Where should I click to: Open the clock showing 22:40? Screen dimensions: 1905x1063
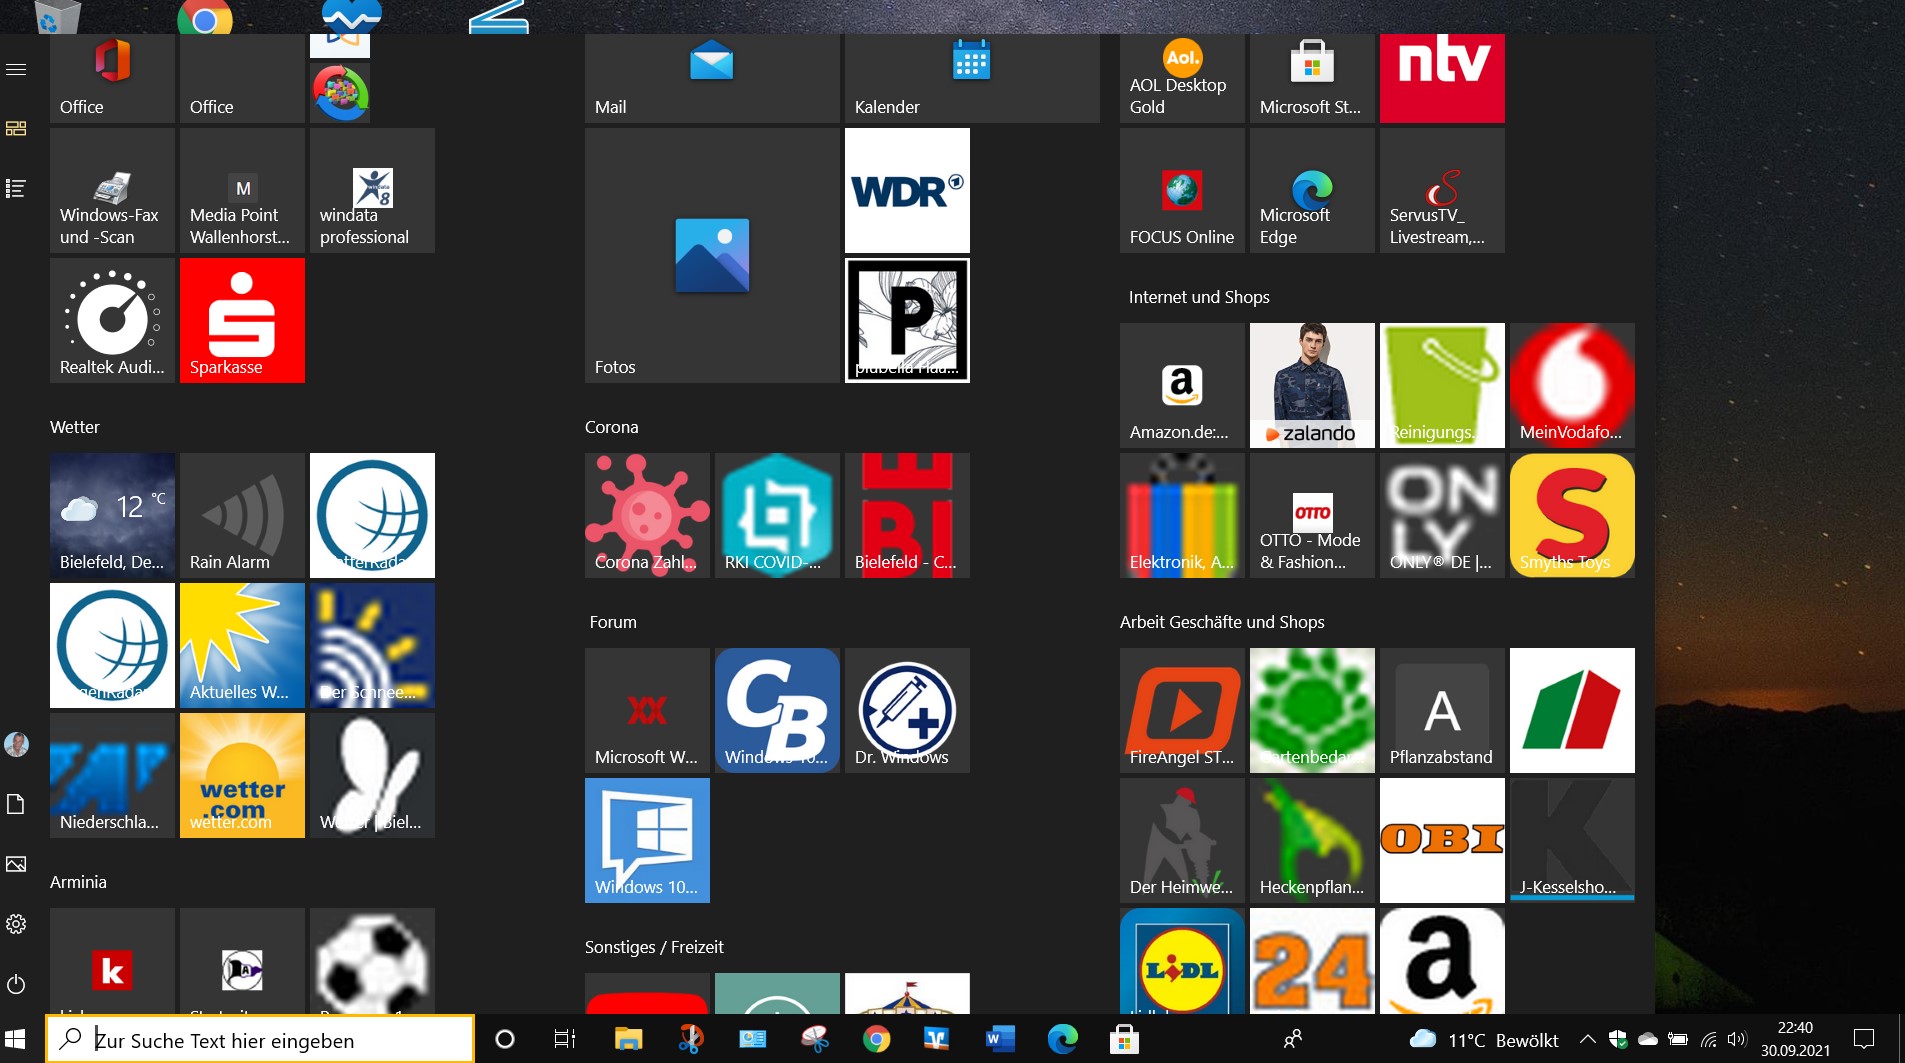[x=1795, y=1040]
